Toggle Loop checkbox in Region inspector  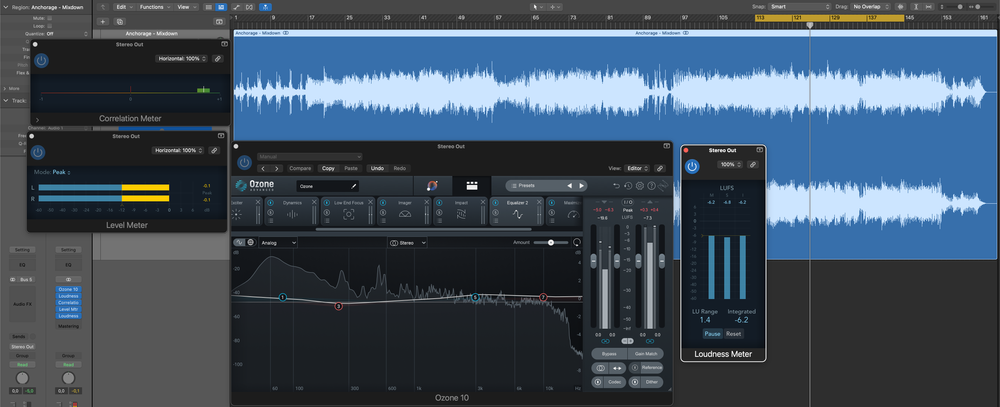pyautogui.click(x=50, y=26)
